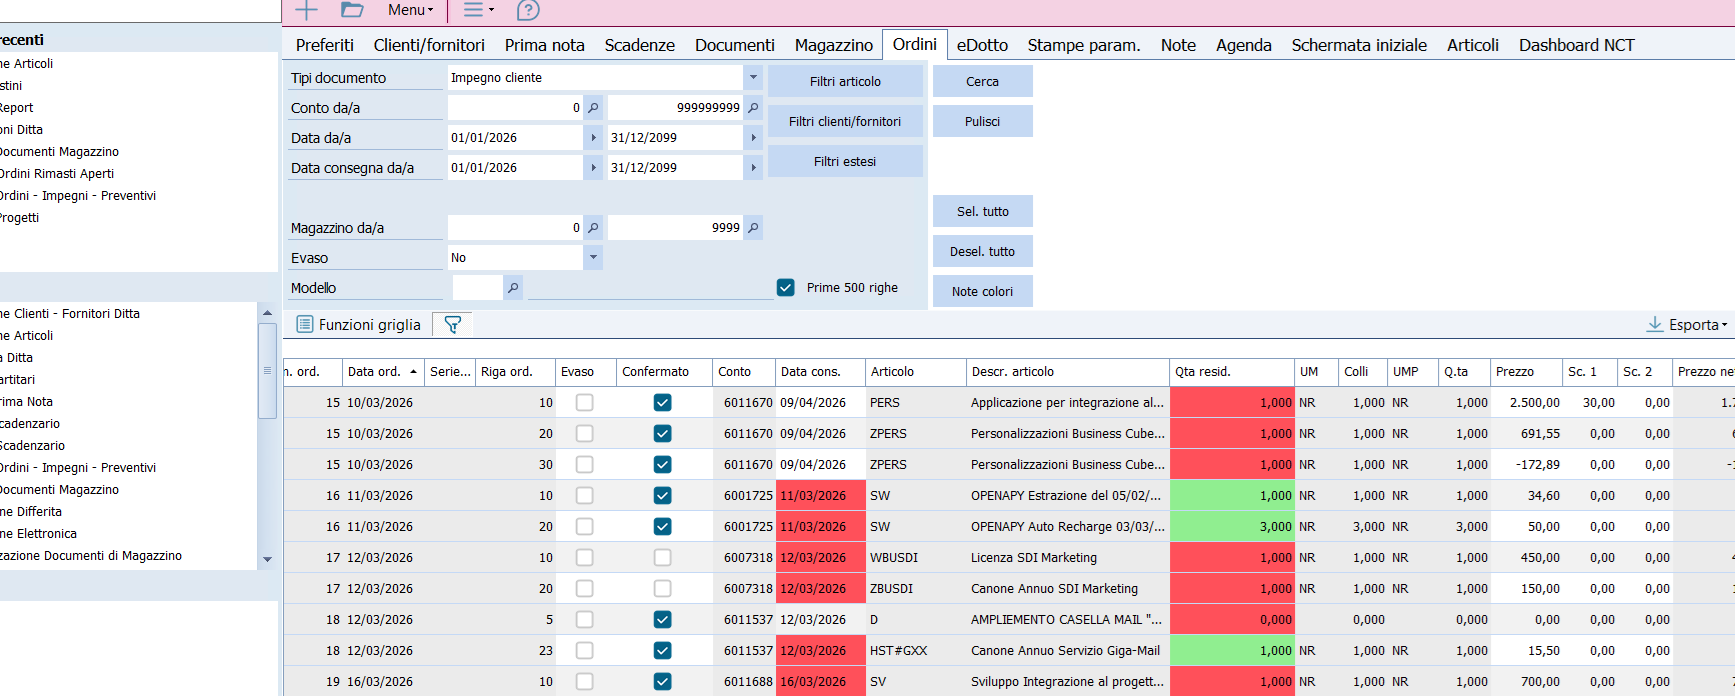The height and width of the screenshot is (696, 1735).
Task: Click the Funzioni griglia icon
Action: click(x=305, y=325)
